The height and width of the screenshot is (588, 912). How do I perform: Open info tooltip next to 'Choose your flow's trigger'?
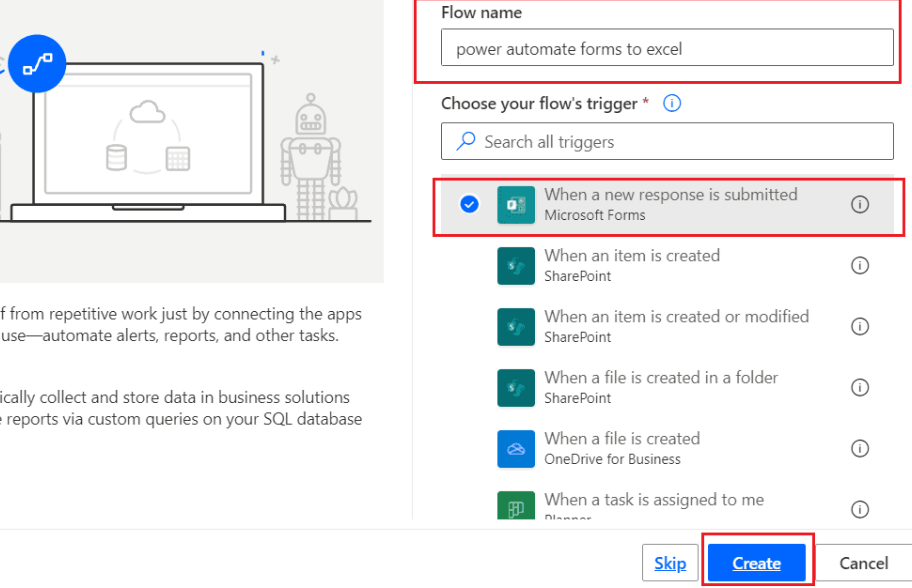tap(672, 103)
